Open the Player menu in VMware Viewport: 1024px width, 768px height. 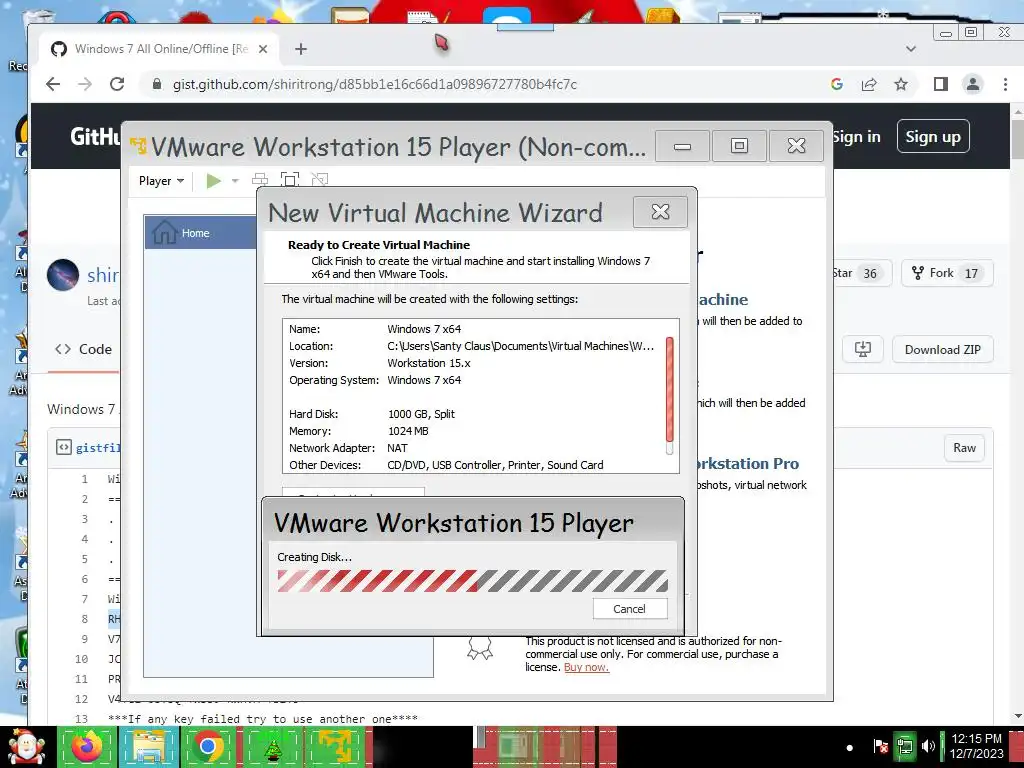pos(161,181)
